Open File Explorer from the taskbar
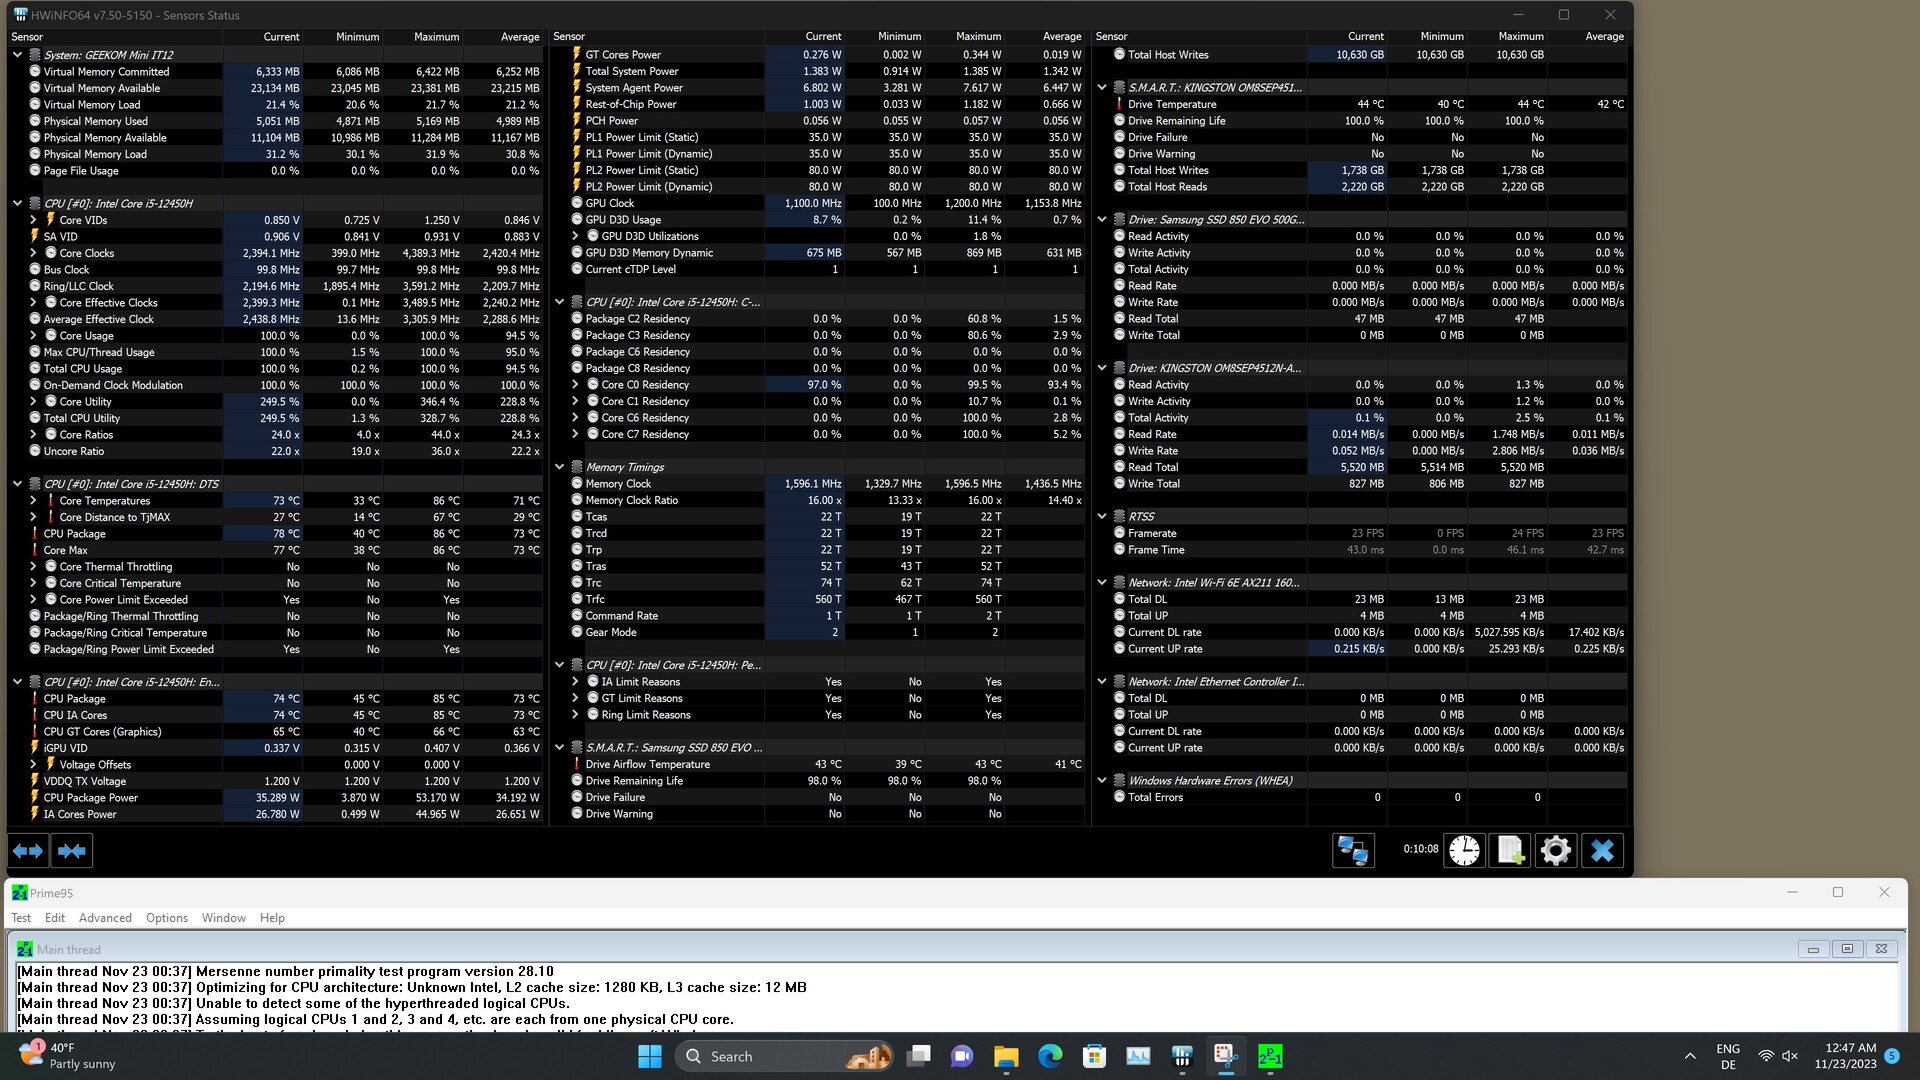1920x1080 pixels. point(1006,1056)
